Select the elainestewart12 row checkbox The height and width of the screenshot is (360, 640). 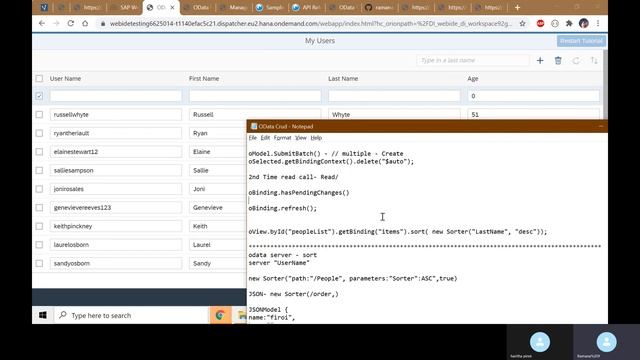(39, 152)
